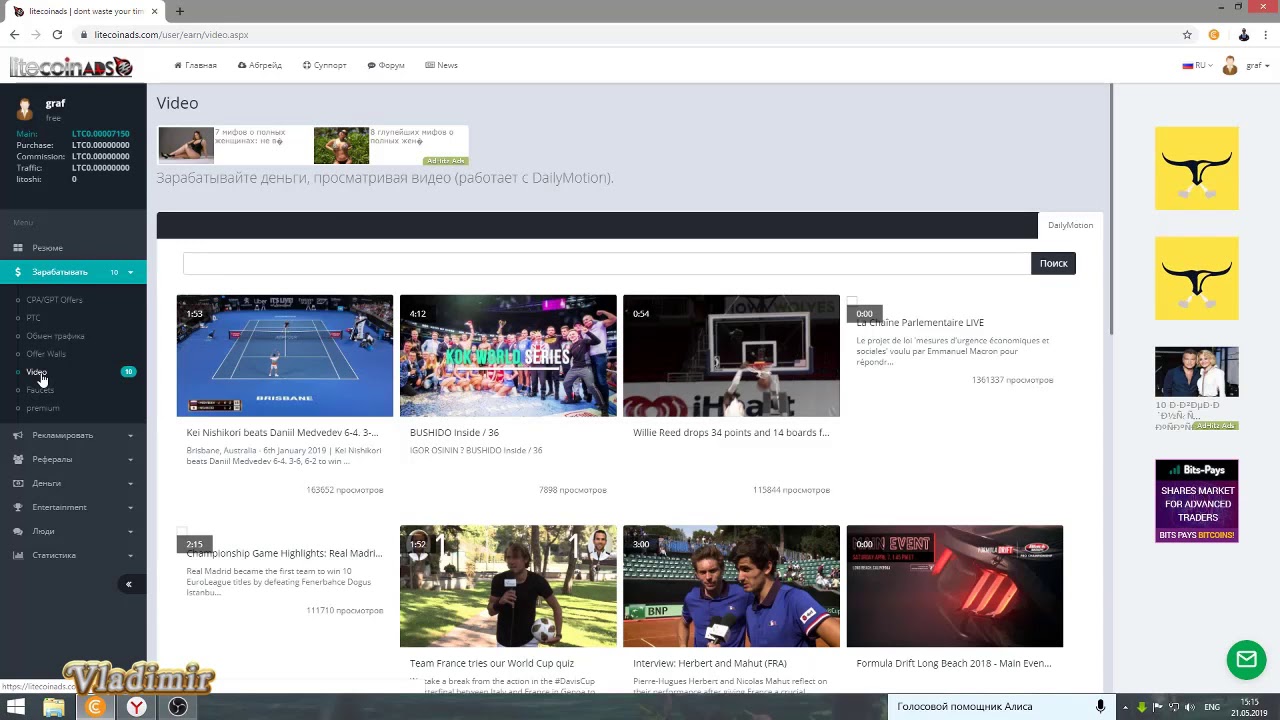Bookmark page with the star icon

click(x=1187, y=34)
